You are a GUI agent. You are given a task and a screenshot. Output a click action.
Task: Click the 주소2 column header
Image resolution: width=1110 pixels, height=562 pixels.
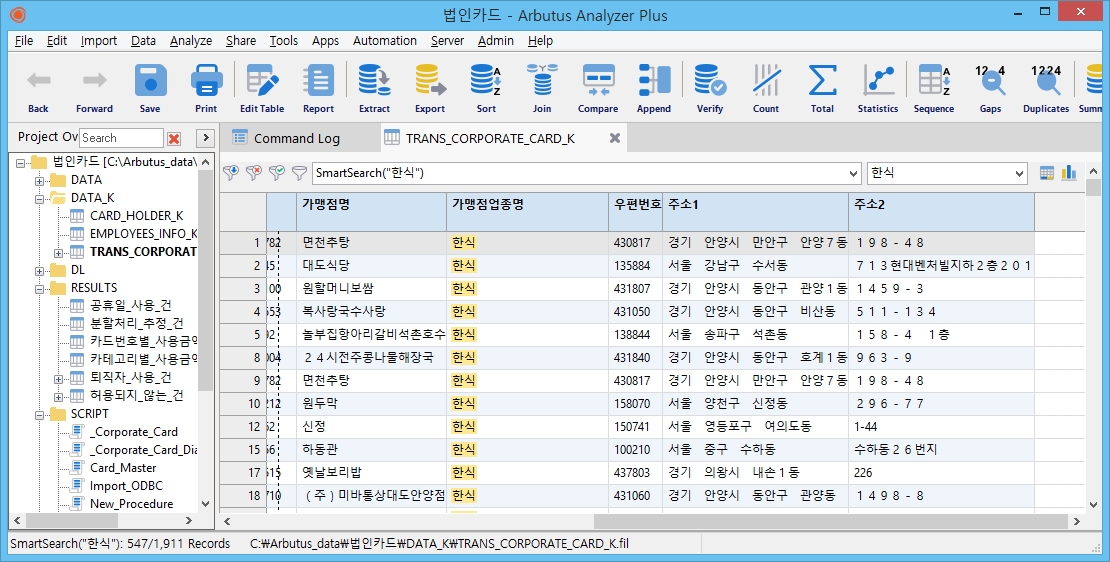[x=942, y=212]
